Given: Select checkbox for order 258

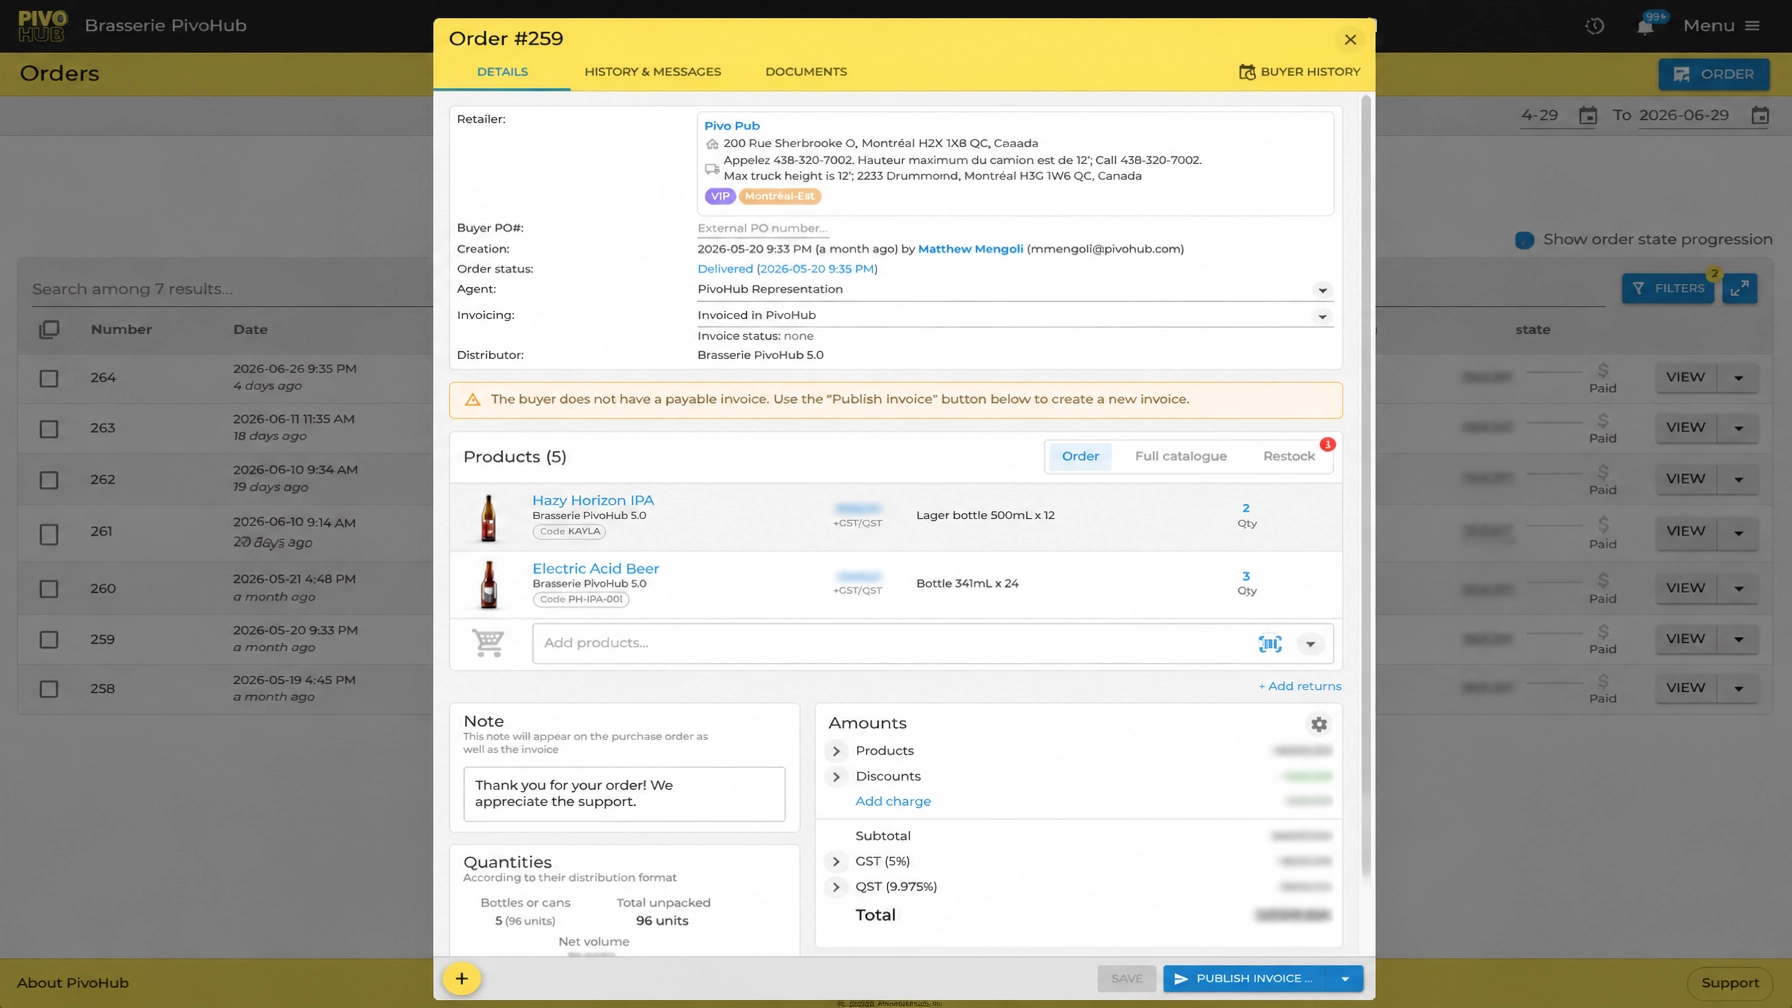Looking at the screenshot, I should tap(49, 689).
